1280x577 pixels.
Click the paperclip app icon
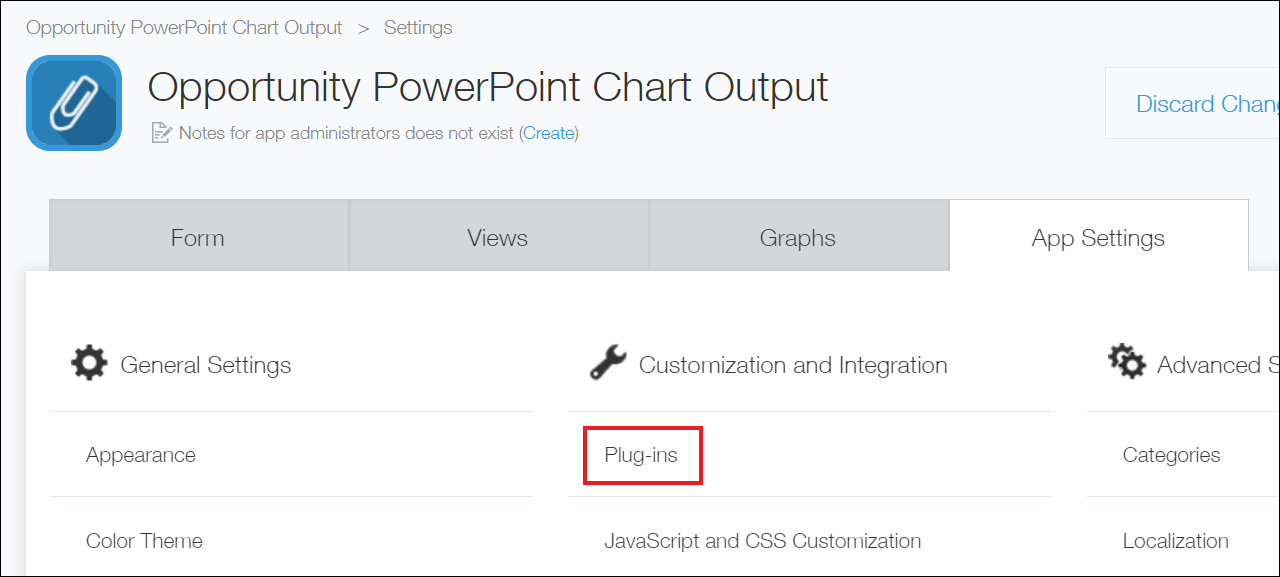[x=74, y=103]
